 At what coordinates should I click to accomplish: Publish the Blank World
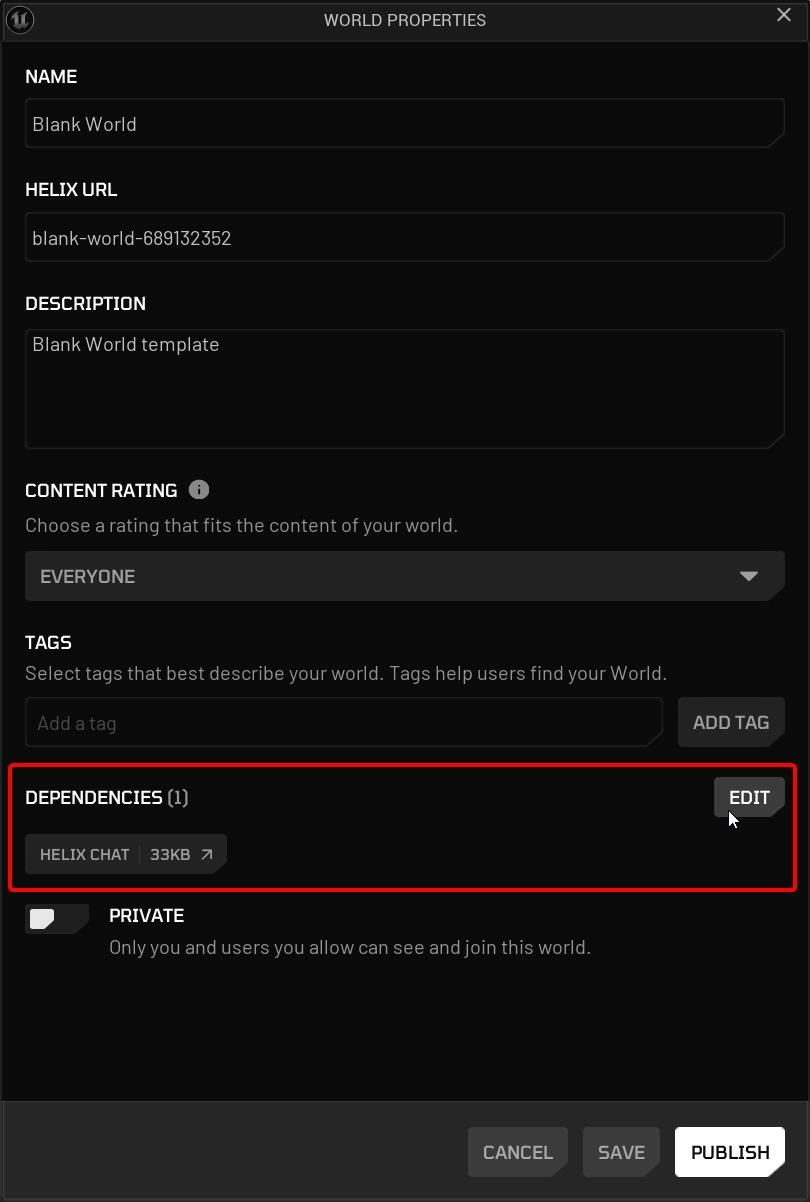[730, 1152]
